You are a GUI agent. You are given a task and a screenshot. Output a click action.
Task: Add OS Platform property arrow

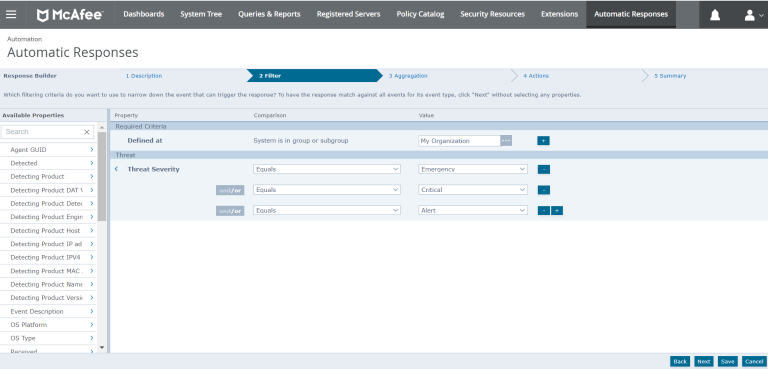[92, 325]
